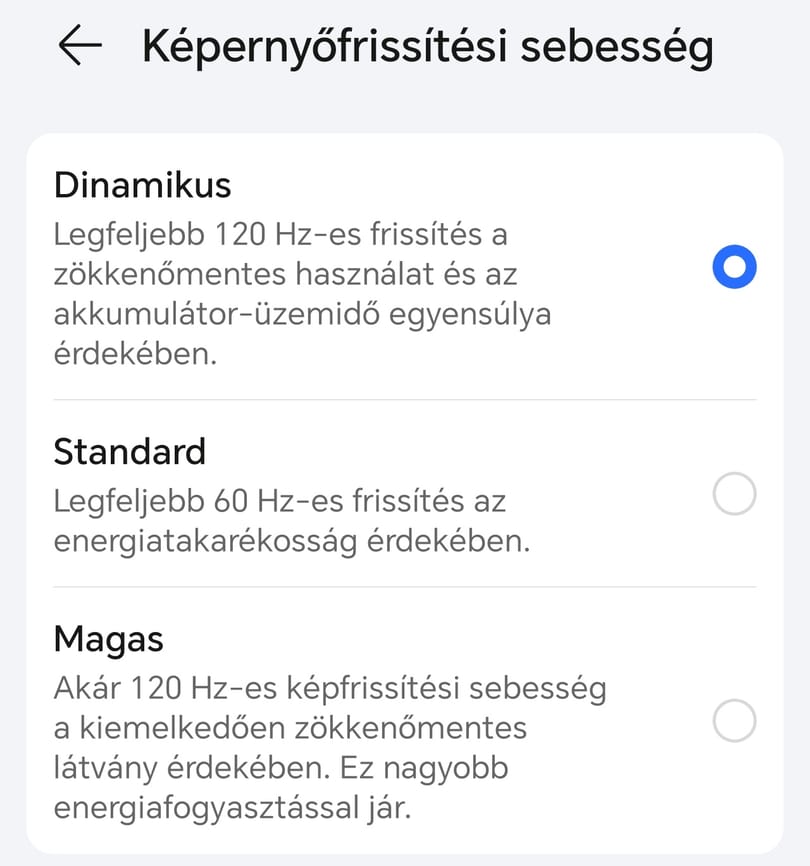Click the 'energiafogyasztással jár' line under Magas
The height and width of the screenshot is (866, 810).
[x=232, y=809]
